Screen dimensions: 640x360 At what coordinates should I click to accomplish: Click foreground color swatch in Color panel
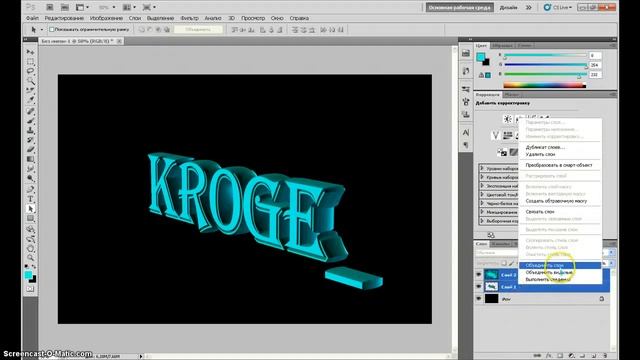tap(481, 57)
